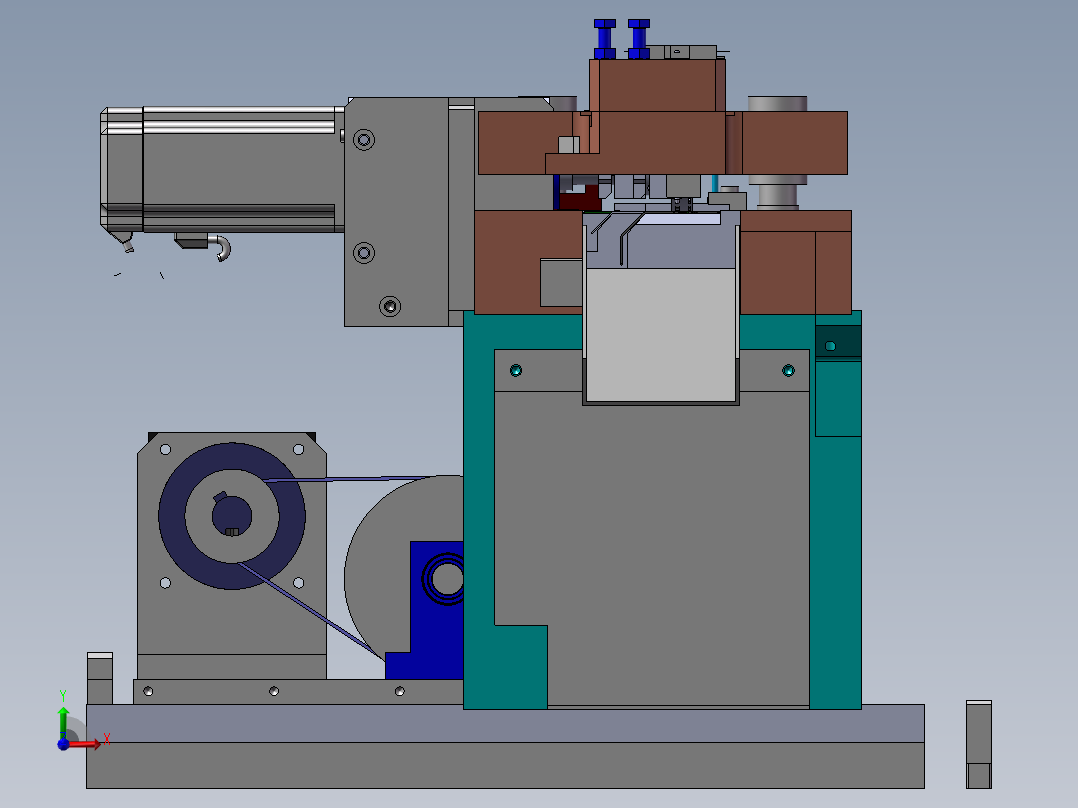1078x808 pixels.
Task: Pick the top screw on motor bracket plate
Action: pos(364,140)
